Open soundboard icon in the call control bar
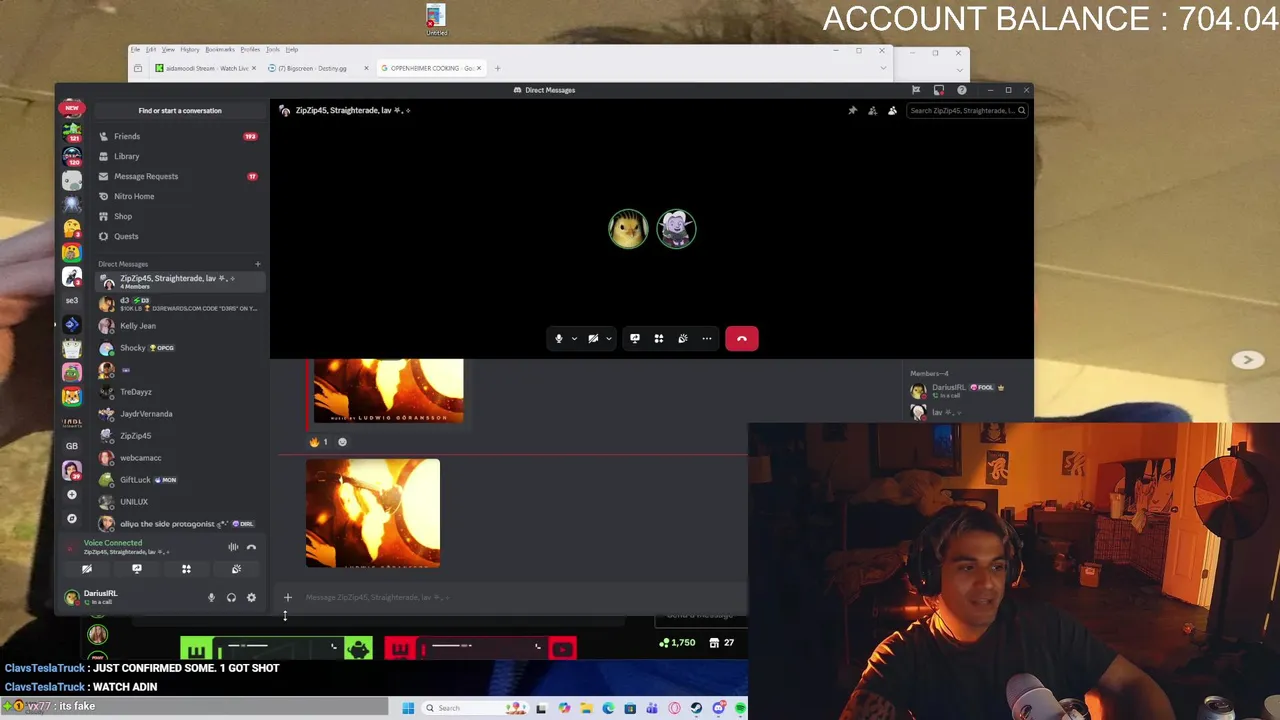 682,338
